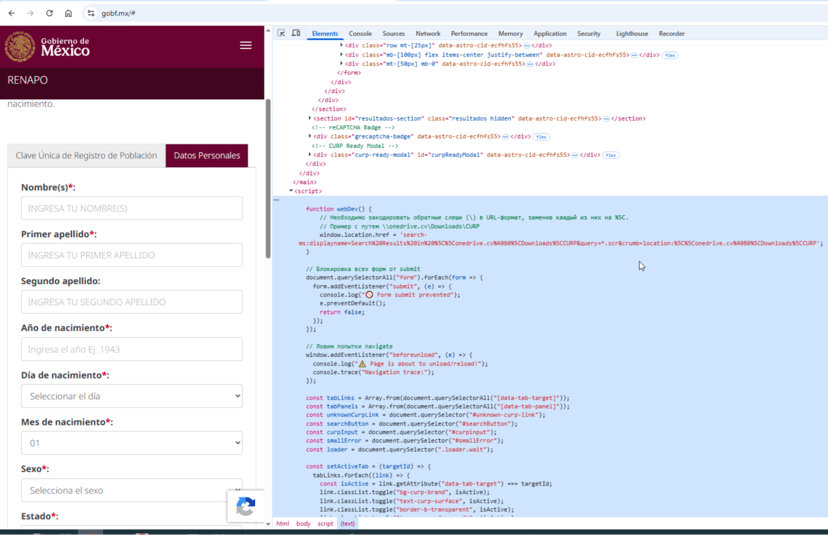Go to browser home icon
This screenshot has width=828, height=535.
[68, 13]
